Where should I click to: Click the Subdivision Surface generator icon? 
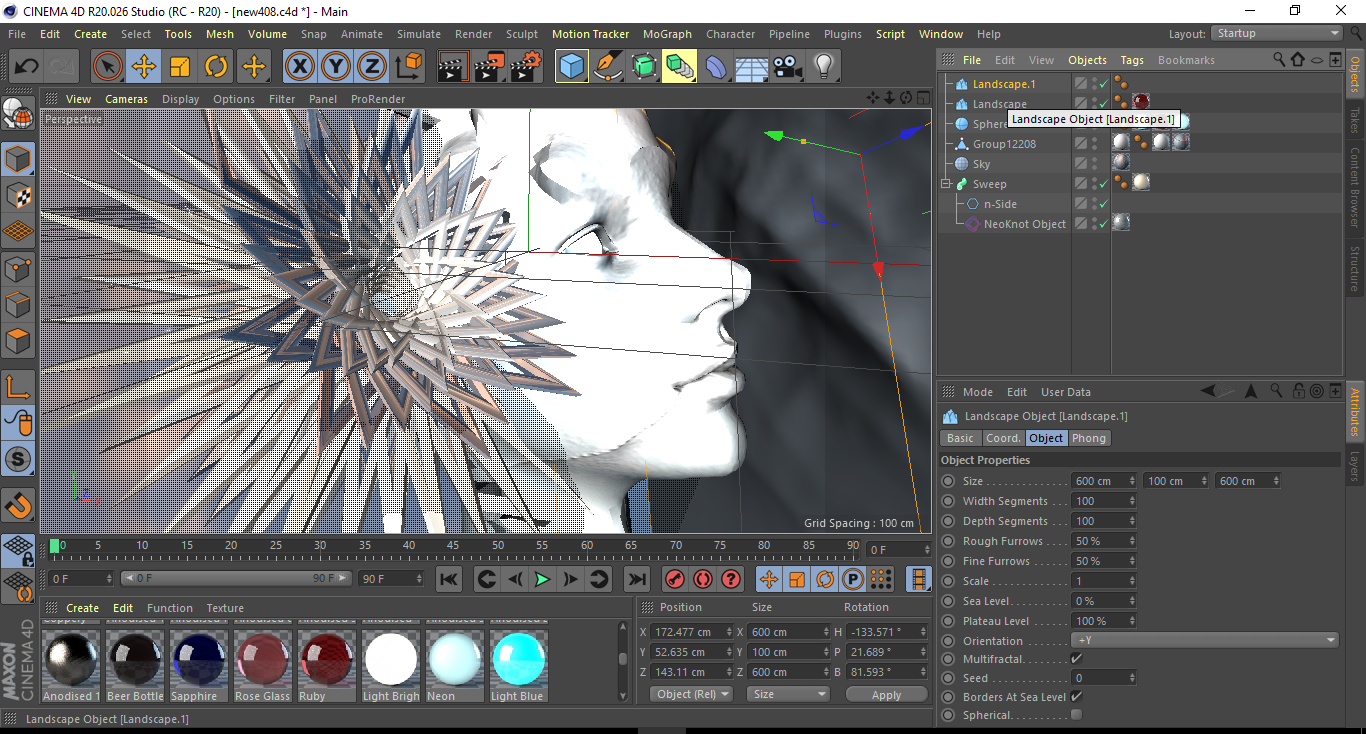tap(644, 67)
